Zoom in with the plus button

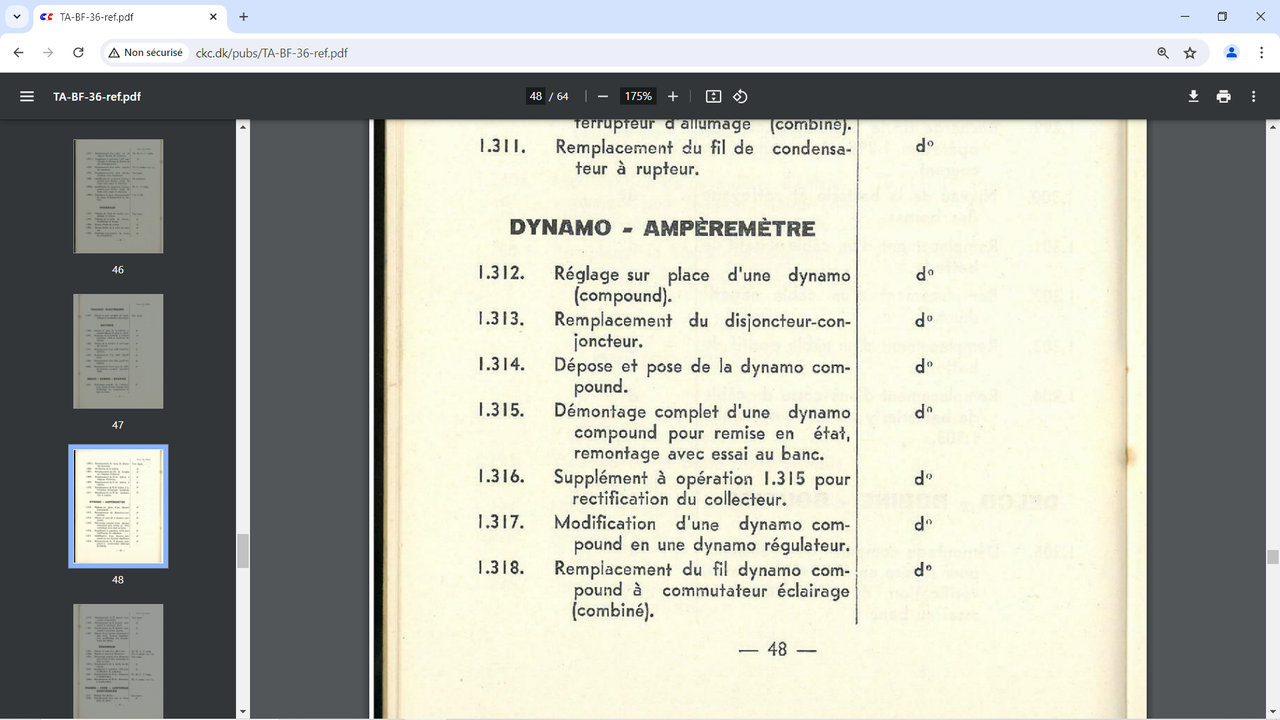[x=673, y=96]
